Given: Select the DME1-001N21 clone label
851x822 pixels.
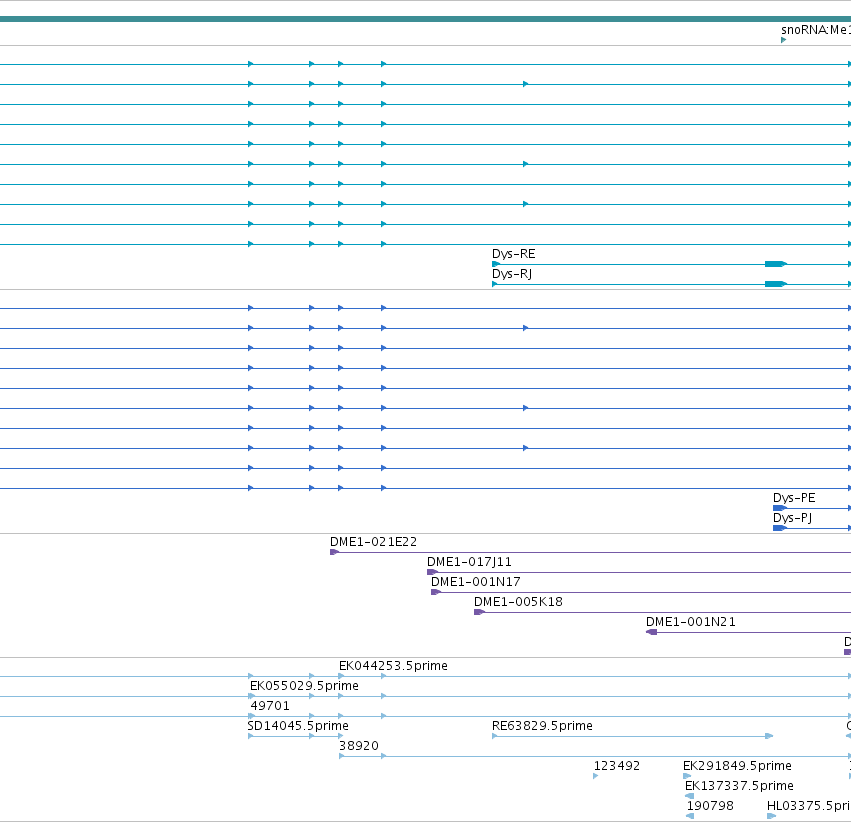Looking at the screenshot, I should [x=691, y=622].
